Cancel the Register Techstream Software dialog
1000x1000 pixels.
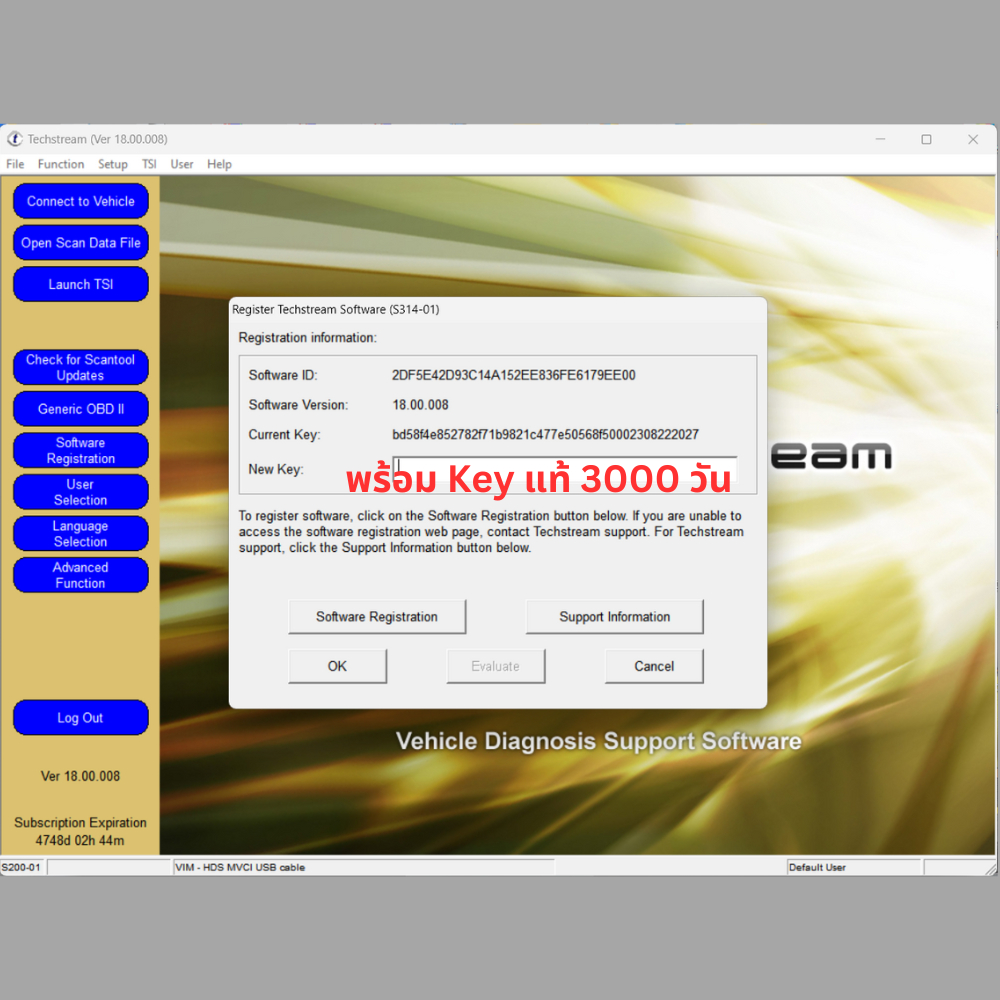[654, 666]
